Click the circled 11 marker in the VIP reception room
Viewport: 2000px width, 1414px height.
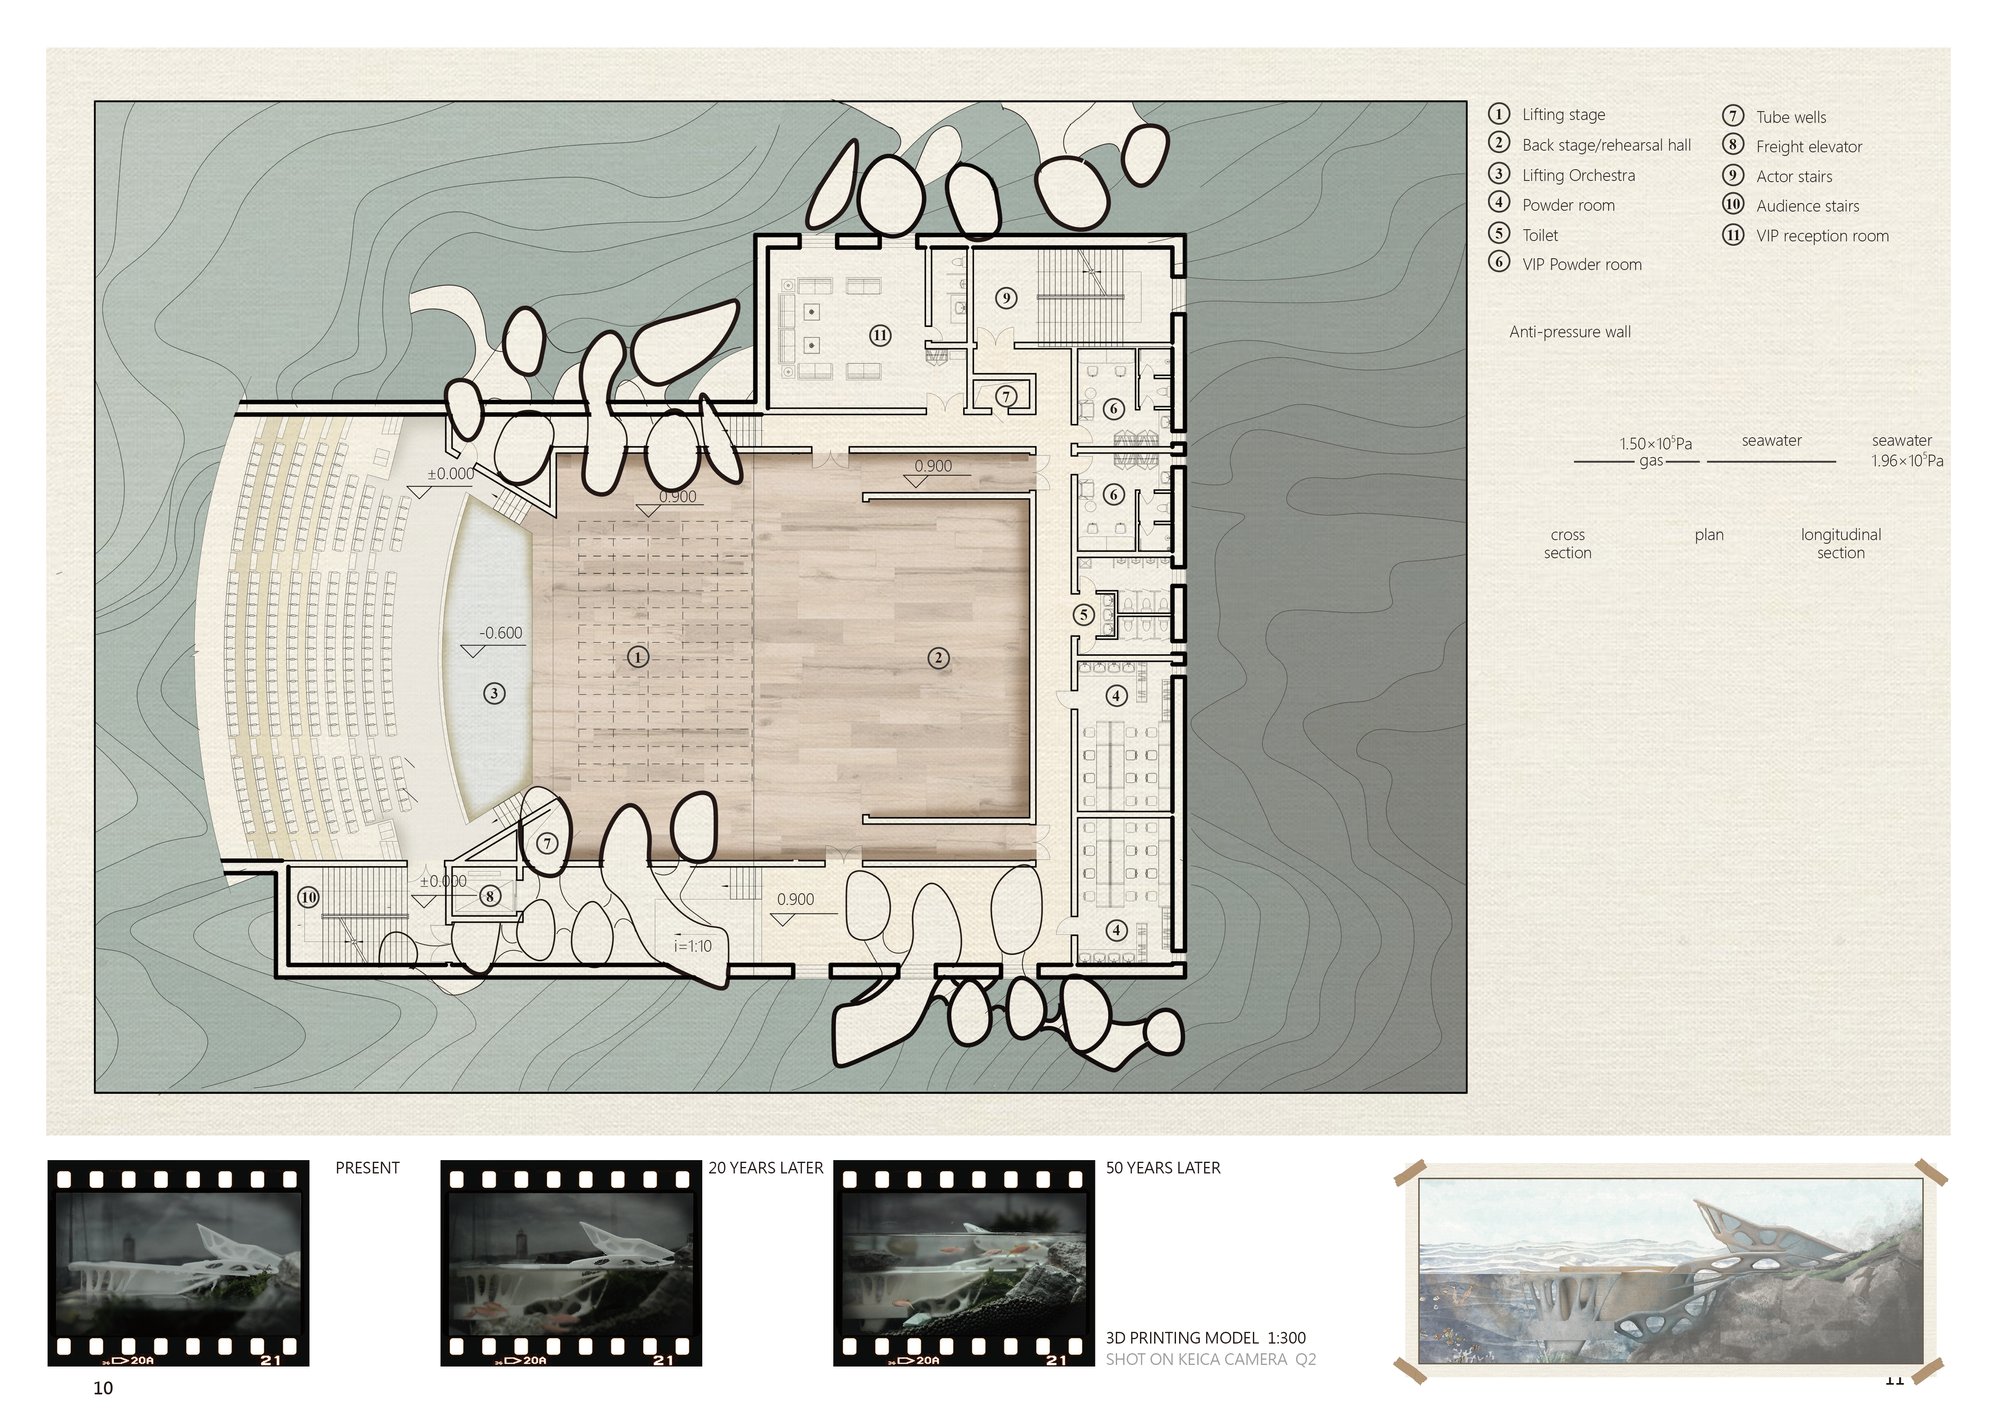[880, 336]
